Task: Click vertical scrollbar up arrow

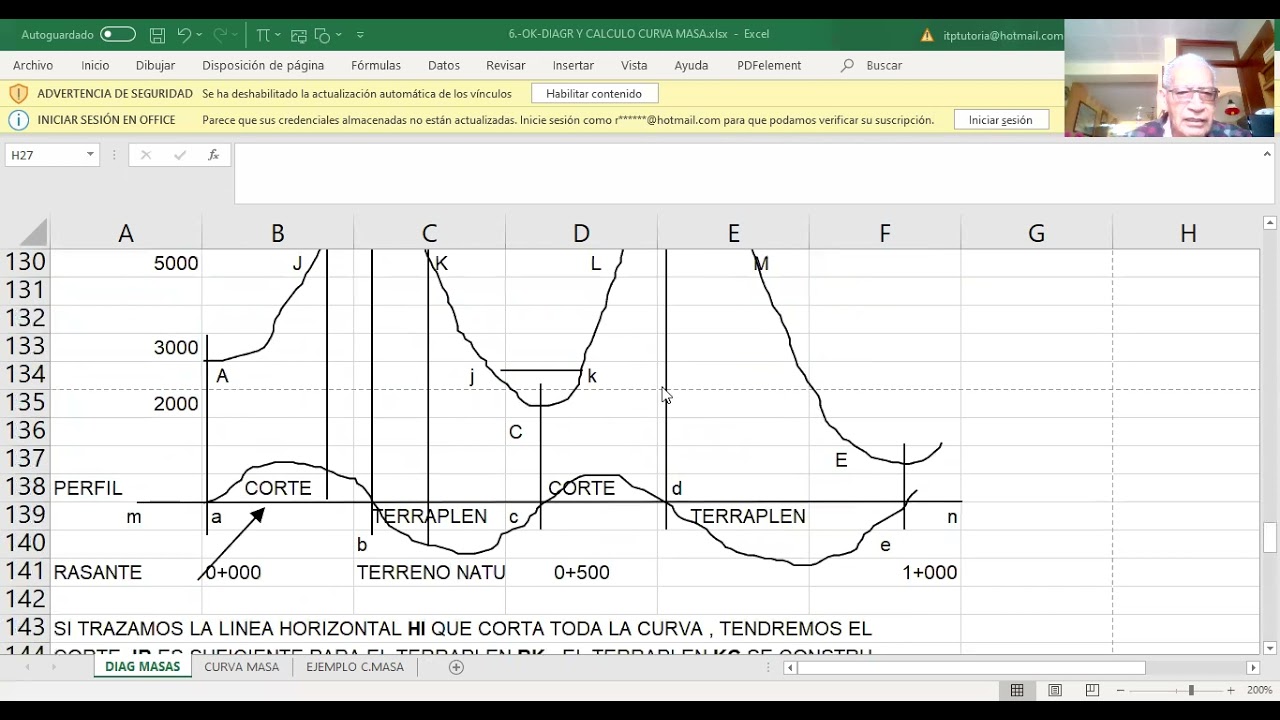Action: [x=1270, y=222]
